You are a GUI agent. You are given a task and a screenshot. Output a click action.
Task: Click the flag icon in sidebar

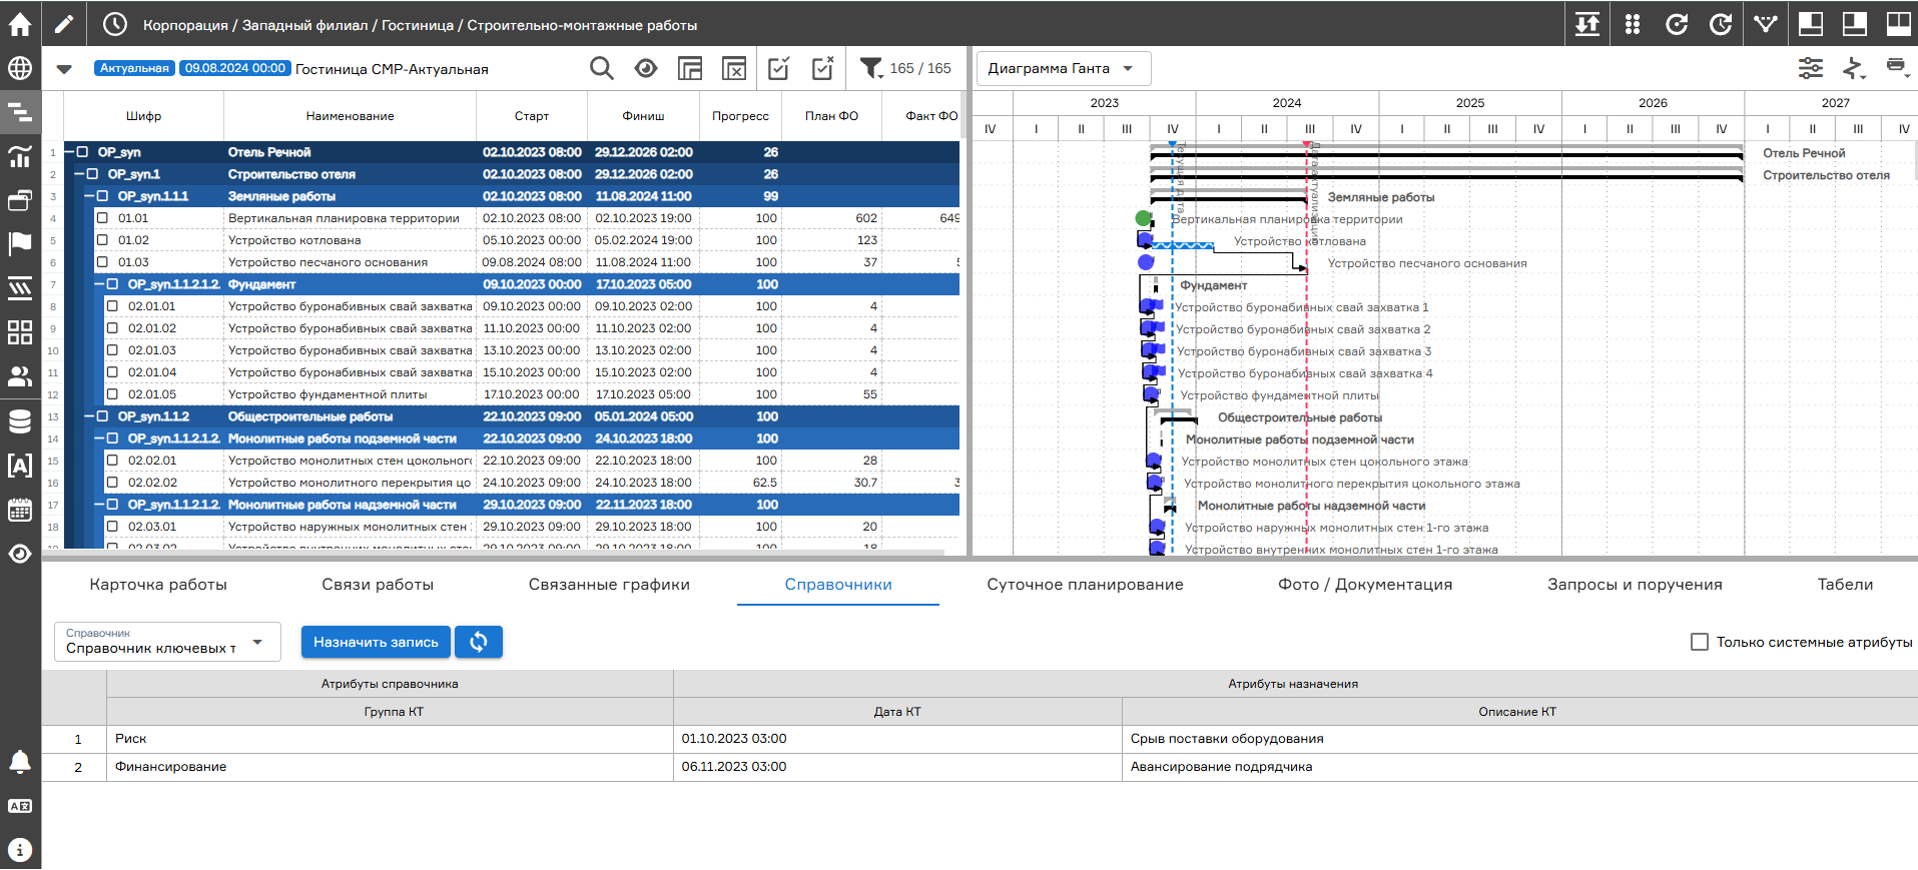(20, 243)
